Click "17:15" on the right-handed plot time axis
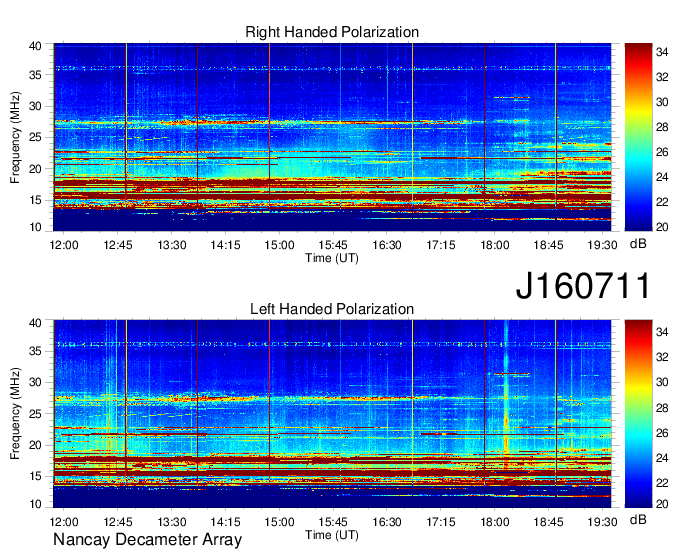 point(441,245)
